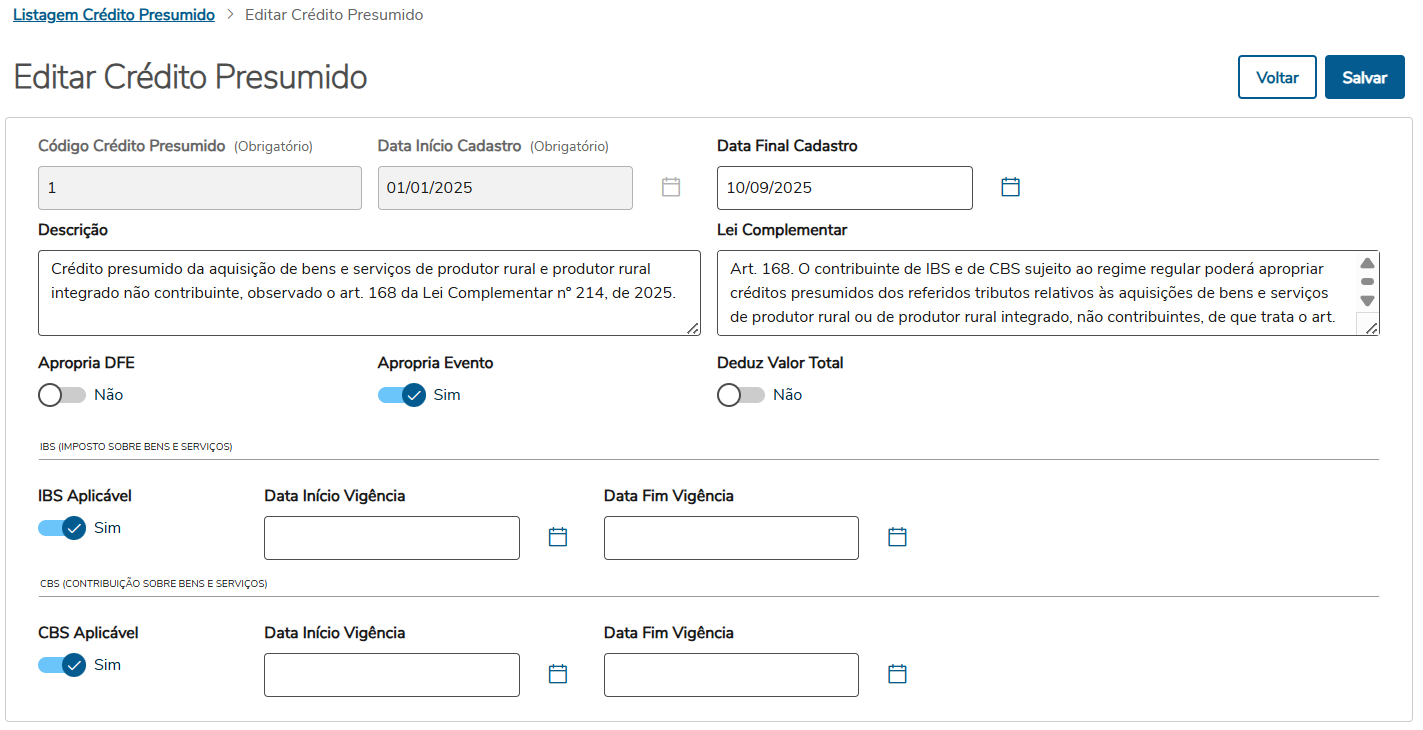1423x730 pixels.
Task: Click IBS Data Início Vigência input
Action: click(391, 538)
